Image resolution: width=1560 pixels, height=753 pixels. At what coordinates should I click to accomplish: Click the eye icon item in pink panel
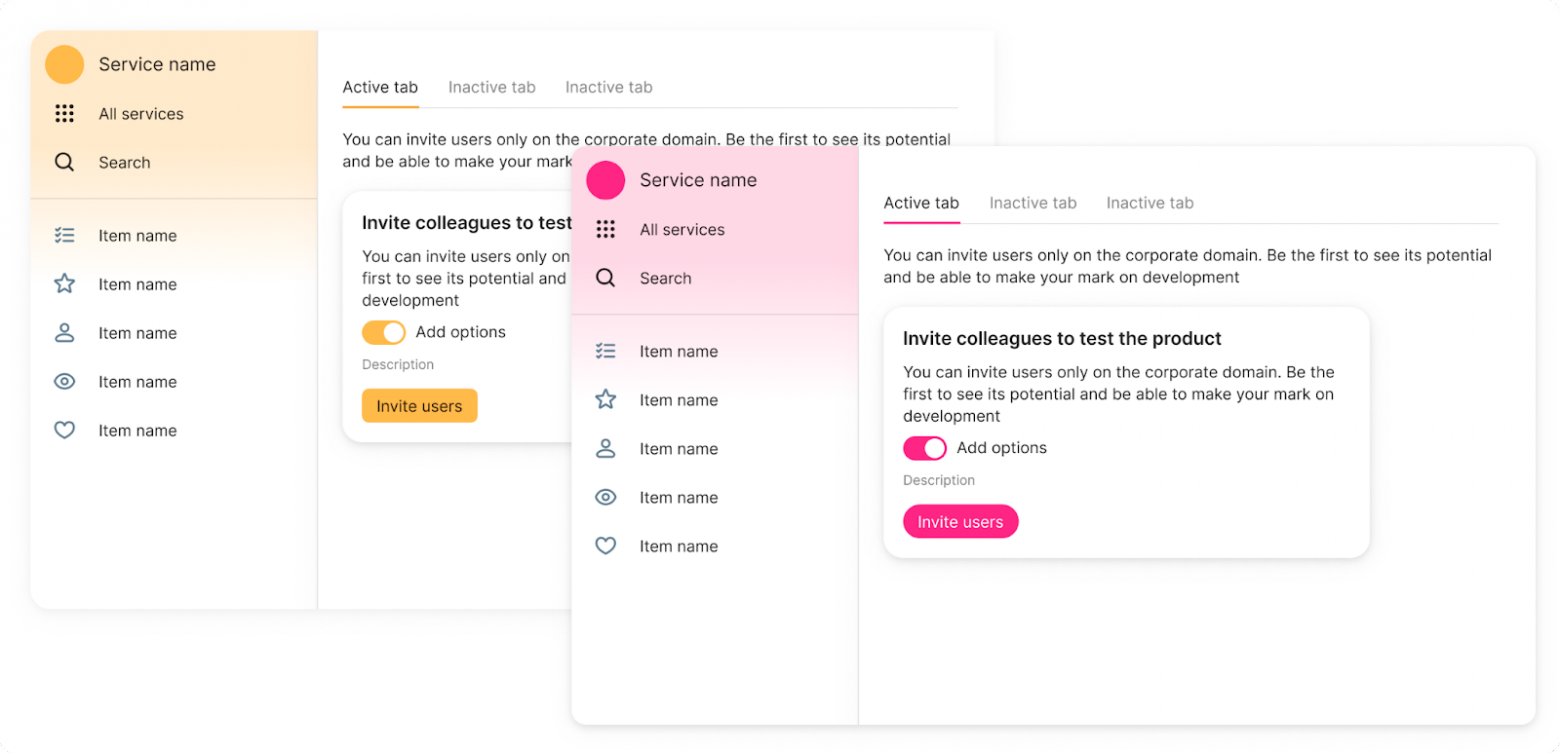(605, 497)
